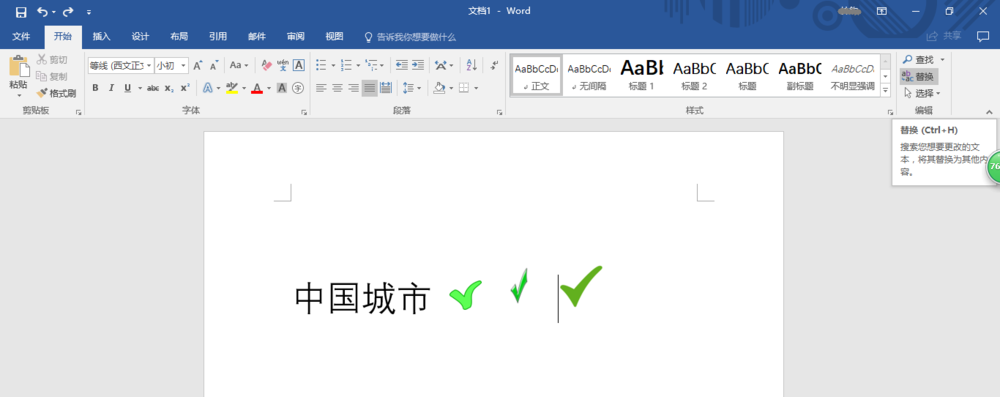Toggle the justify alignment button

click(369, 88)
